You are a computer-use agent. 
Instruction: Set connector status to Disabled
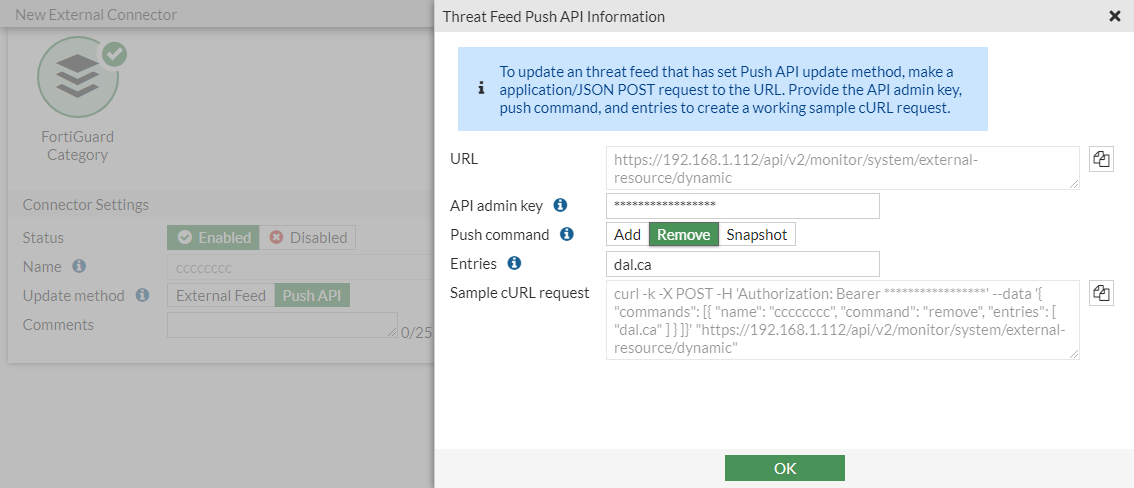[308, 237]
